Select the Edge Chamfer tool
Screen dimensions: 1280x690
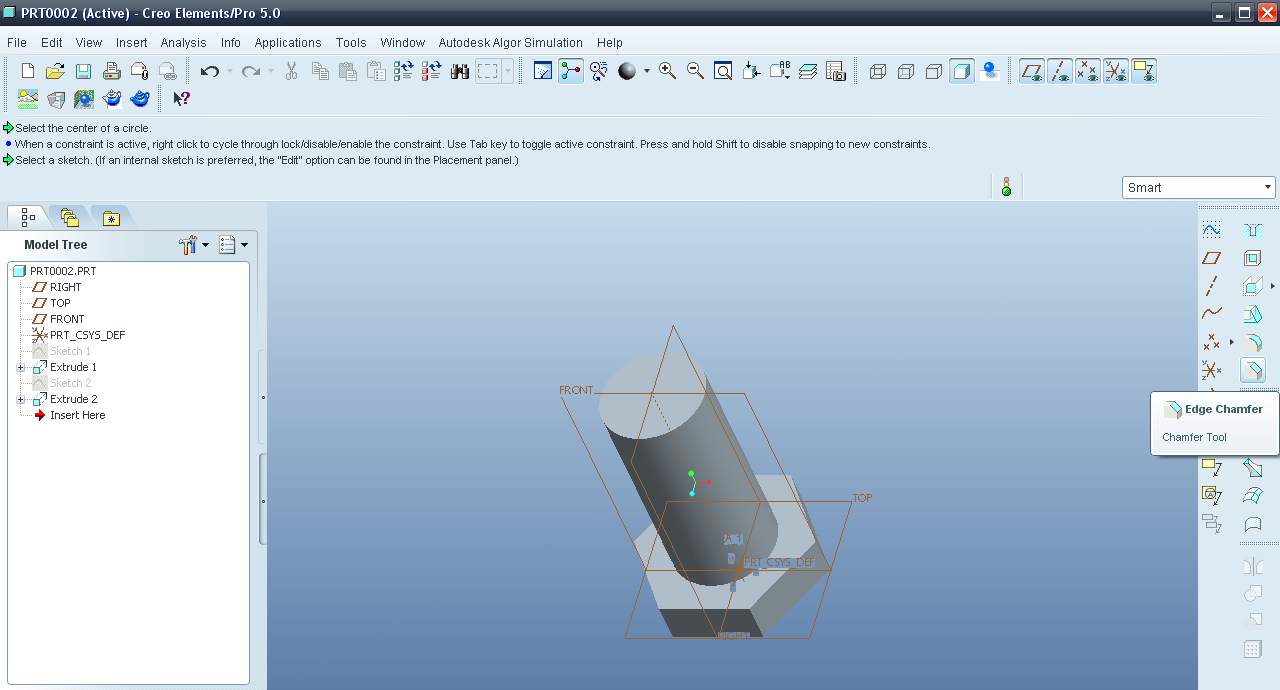[1252, 370]
